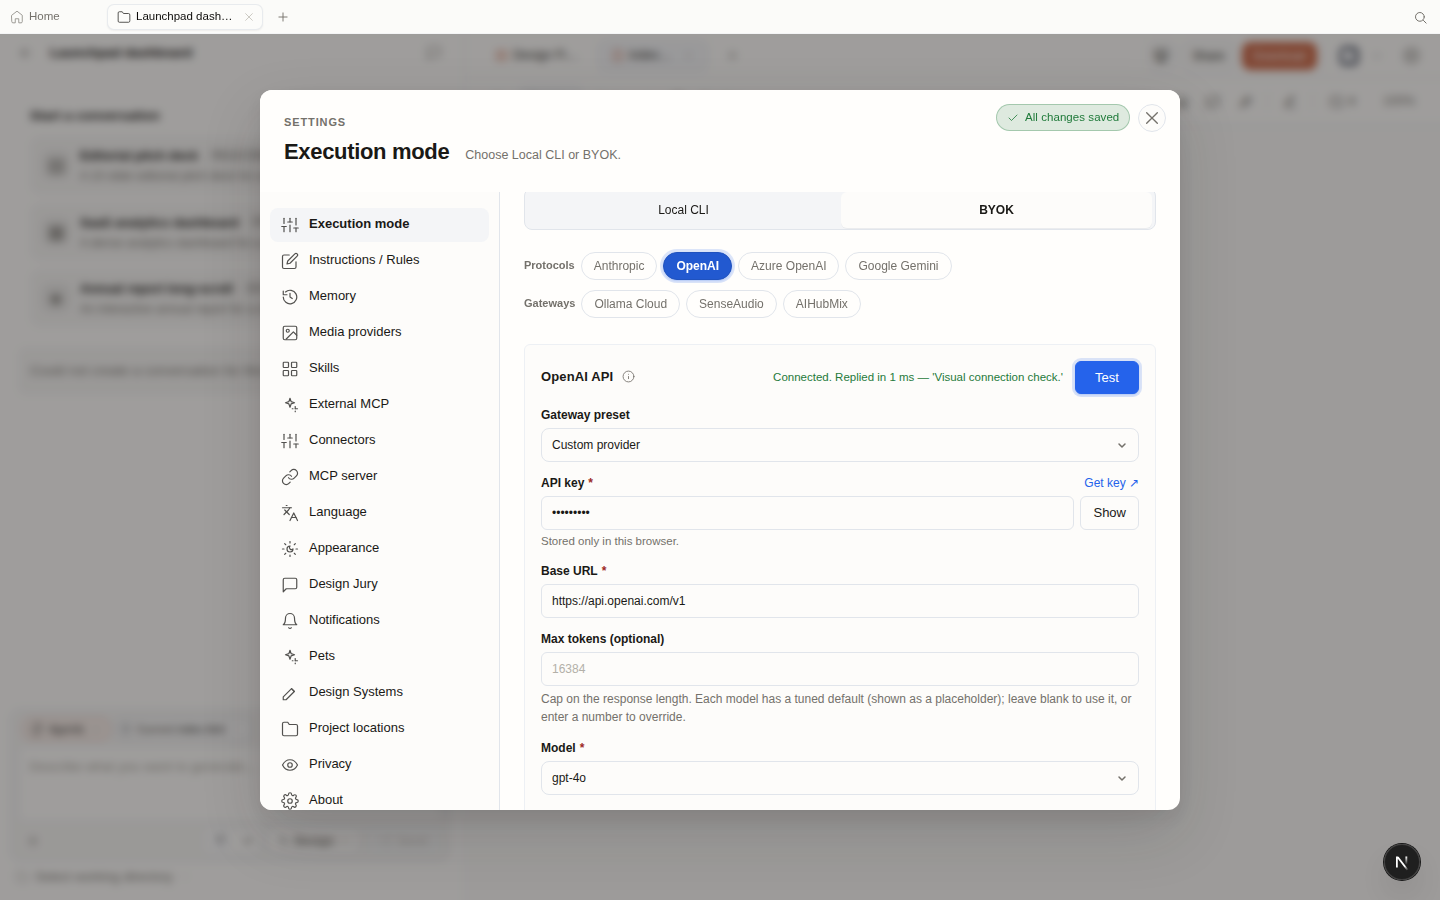Click the All changes saved badge
Screen dimensions: 1440x900
(1063, 118)
